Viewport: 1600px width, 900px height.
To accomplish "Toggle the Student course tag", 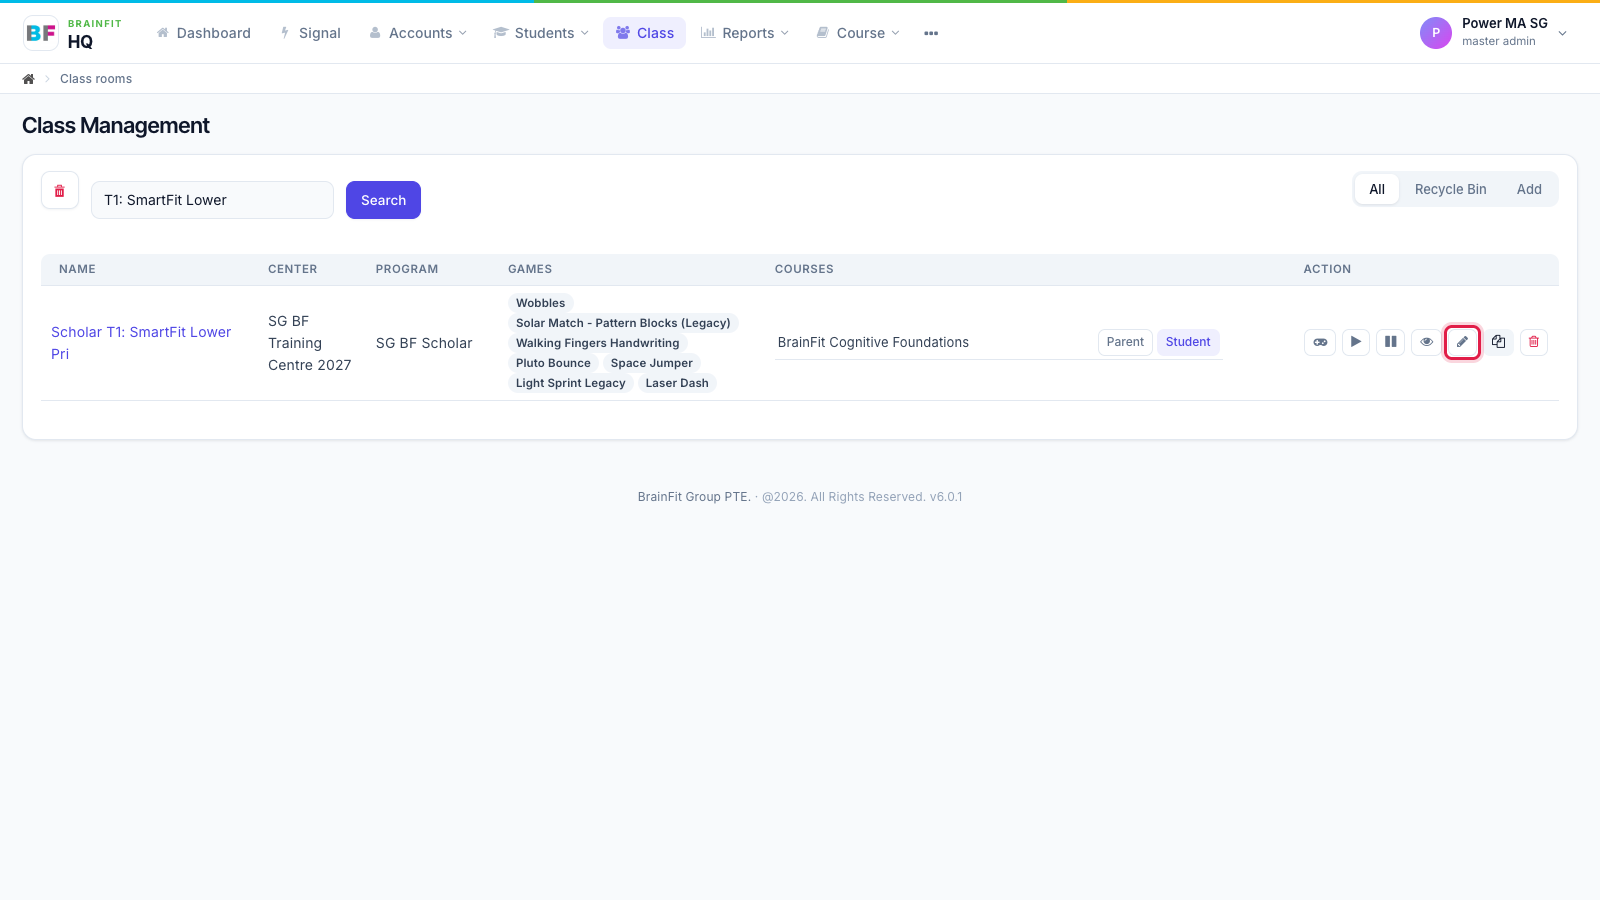I will pos(1188,342).
